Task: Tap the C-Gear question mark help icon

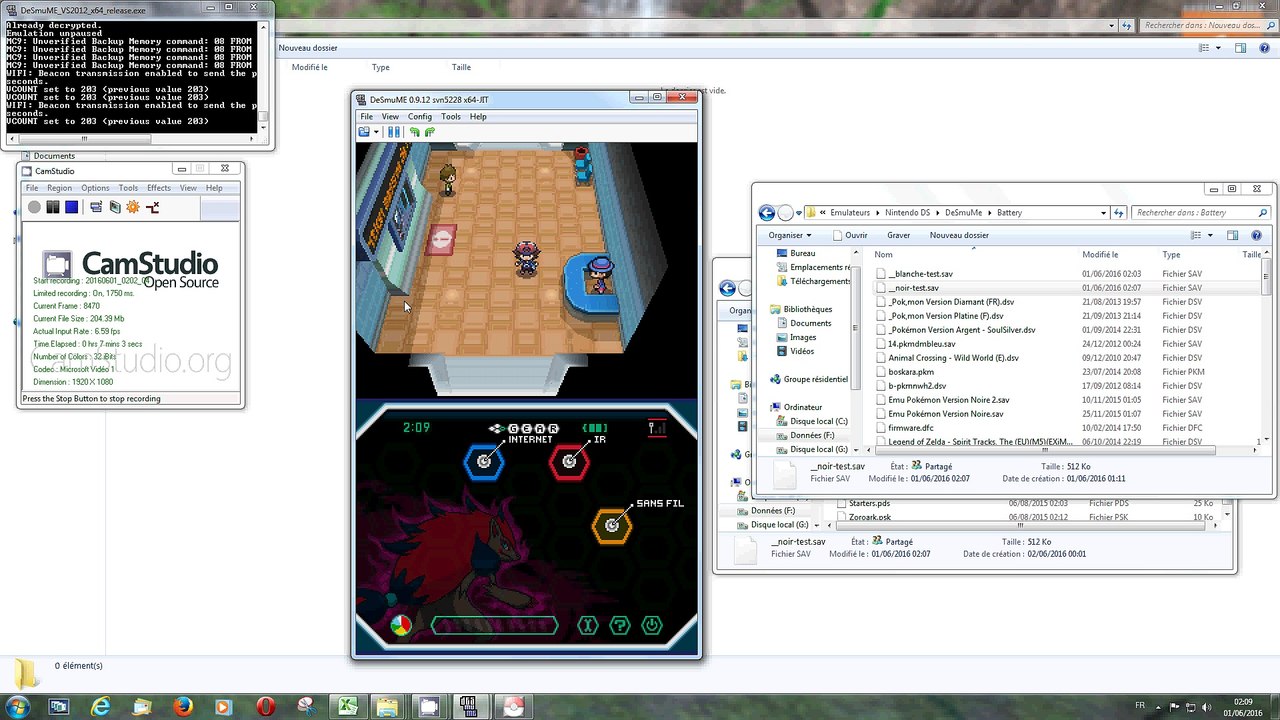Action: pos(620,626)
